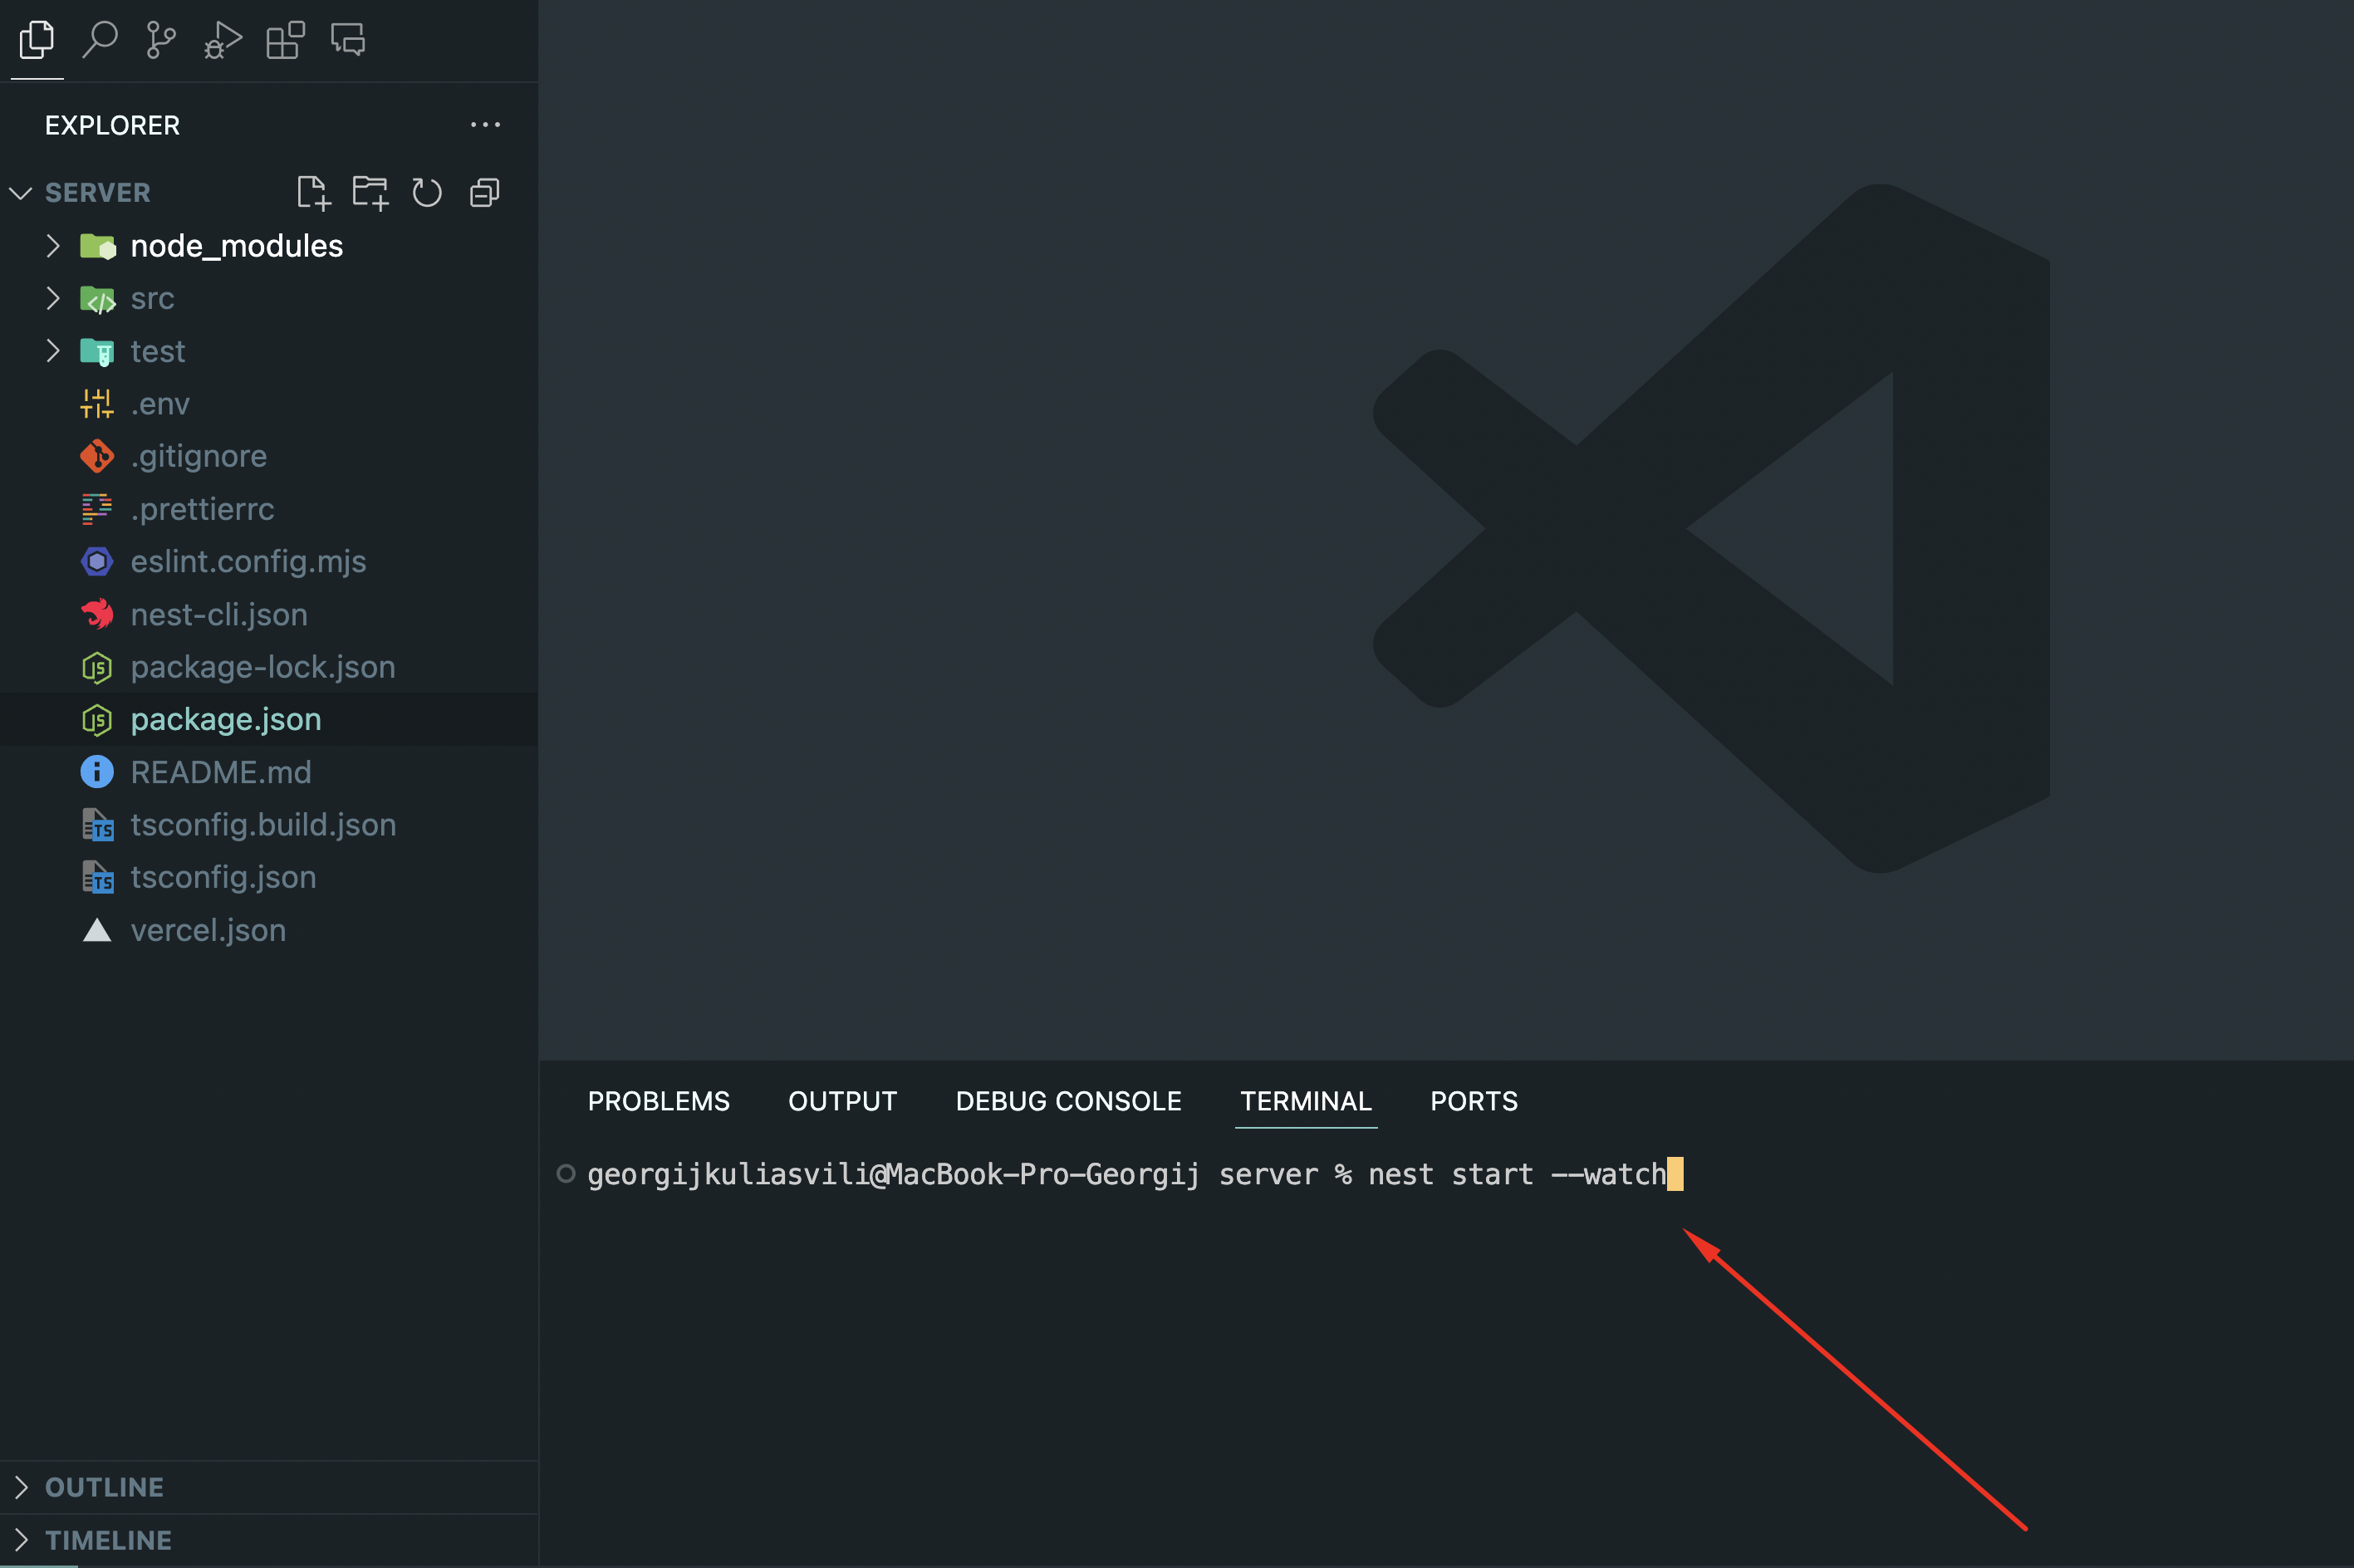Expand the src folder chevron
Viewport: 2354px width, 1568px height.
(x=53, y=299)
